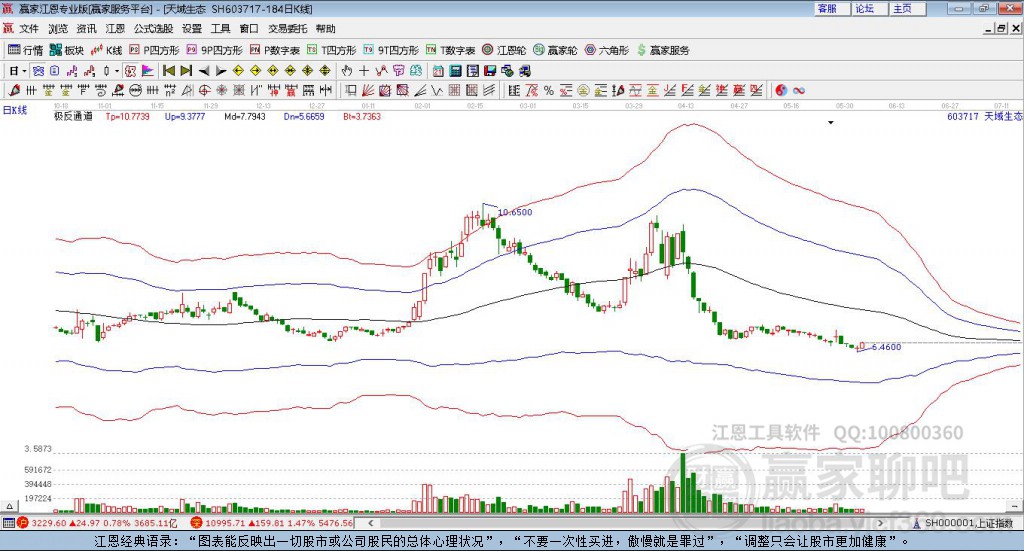Click the 极反通道 indicator name
1024x551 pixels.
click(73, 116)
